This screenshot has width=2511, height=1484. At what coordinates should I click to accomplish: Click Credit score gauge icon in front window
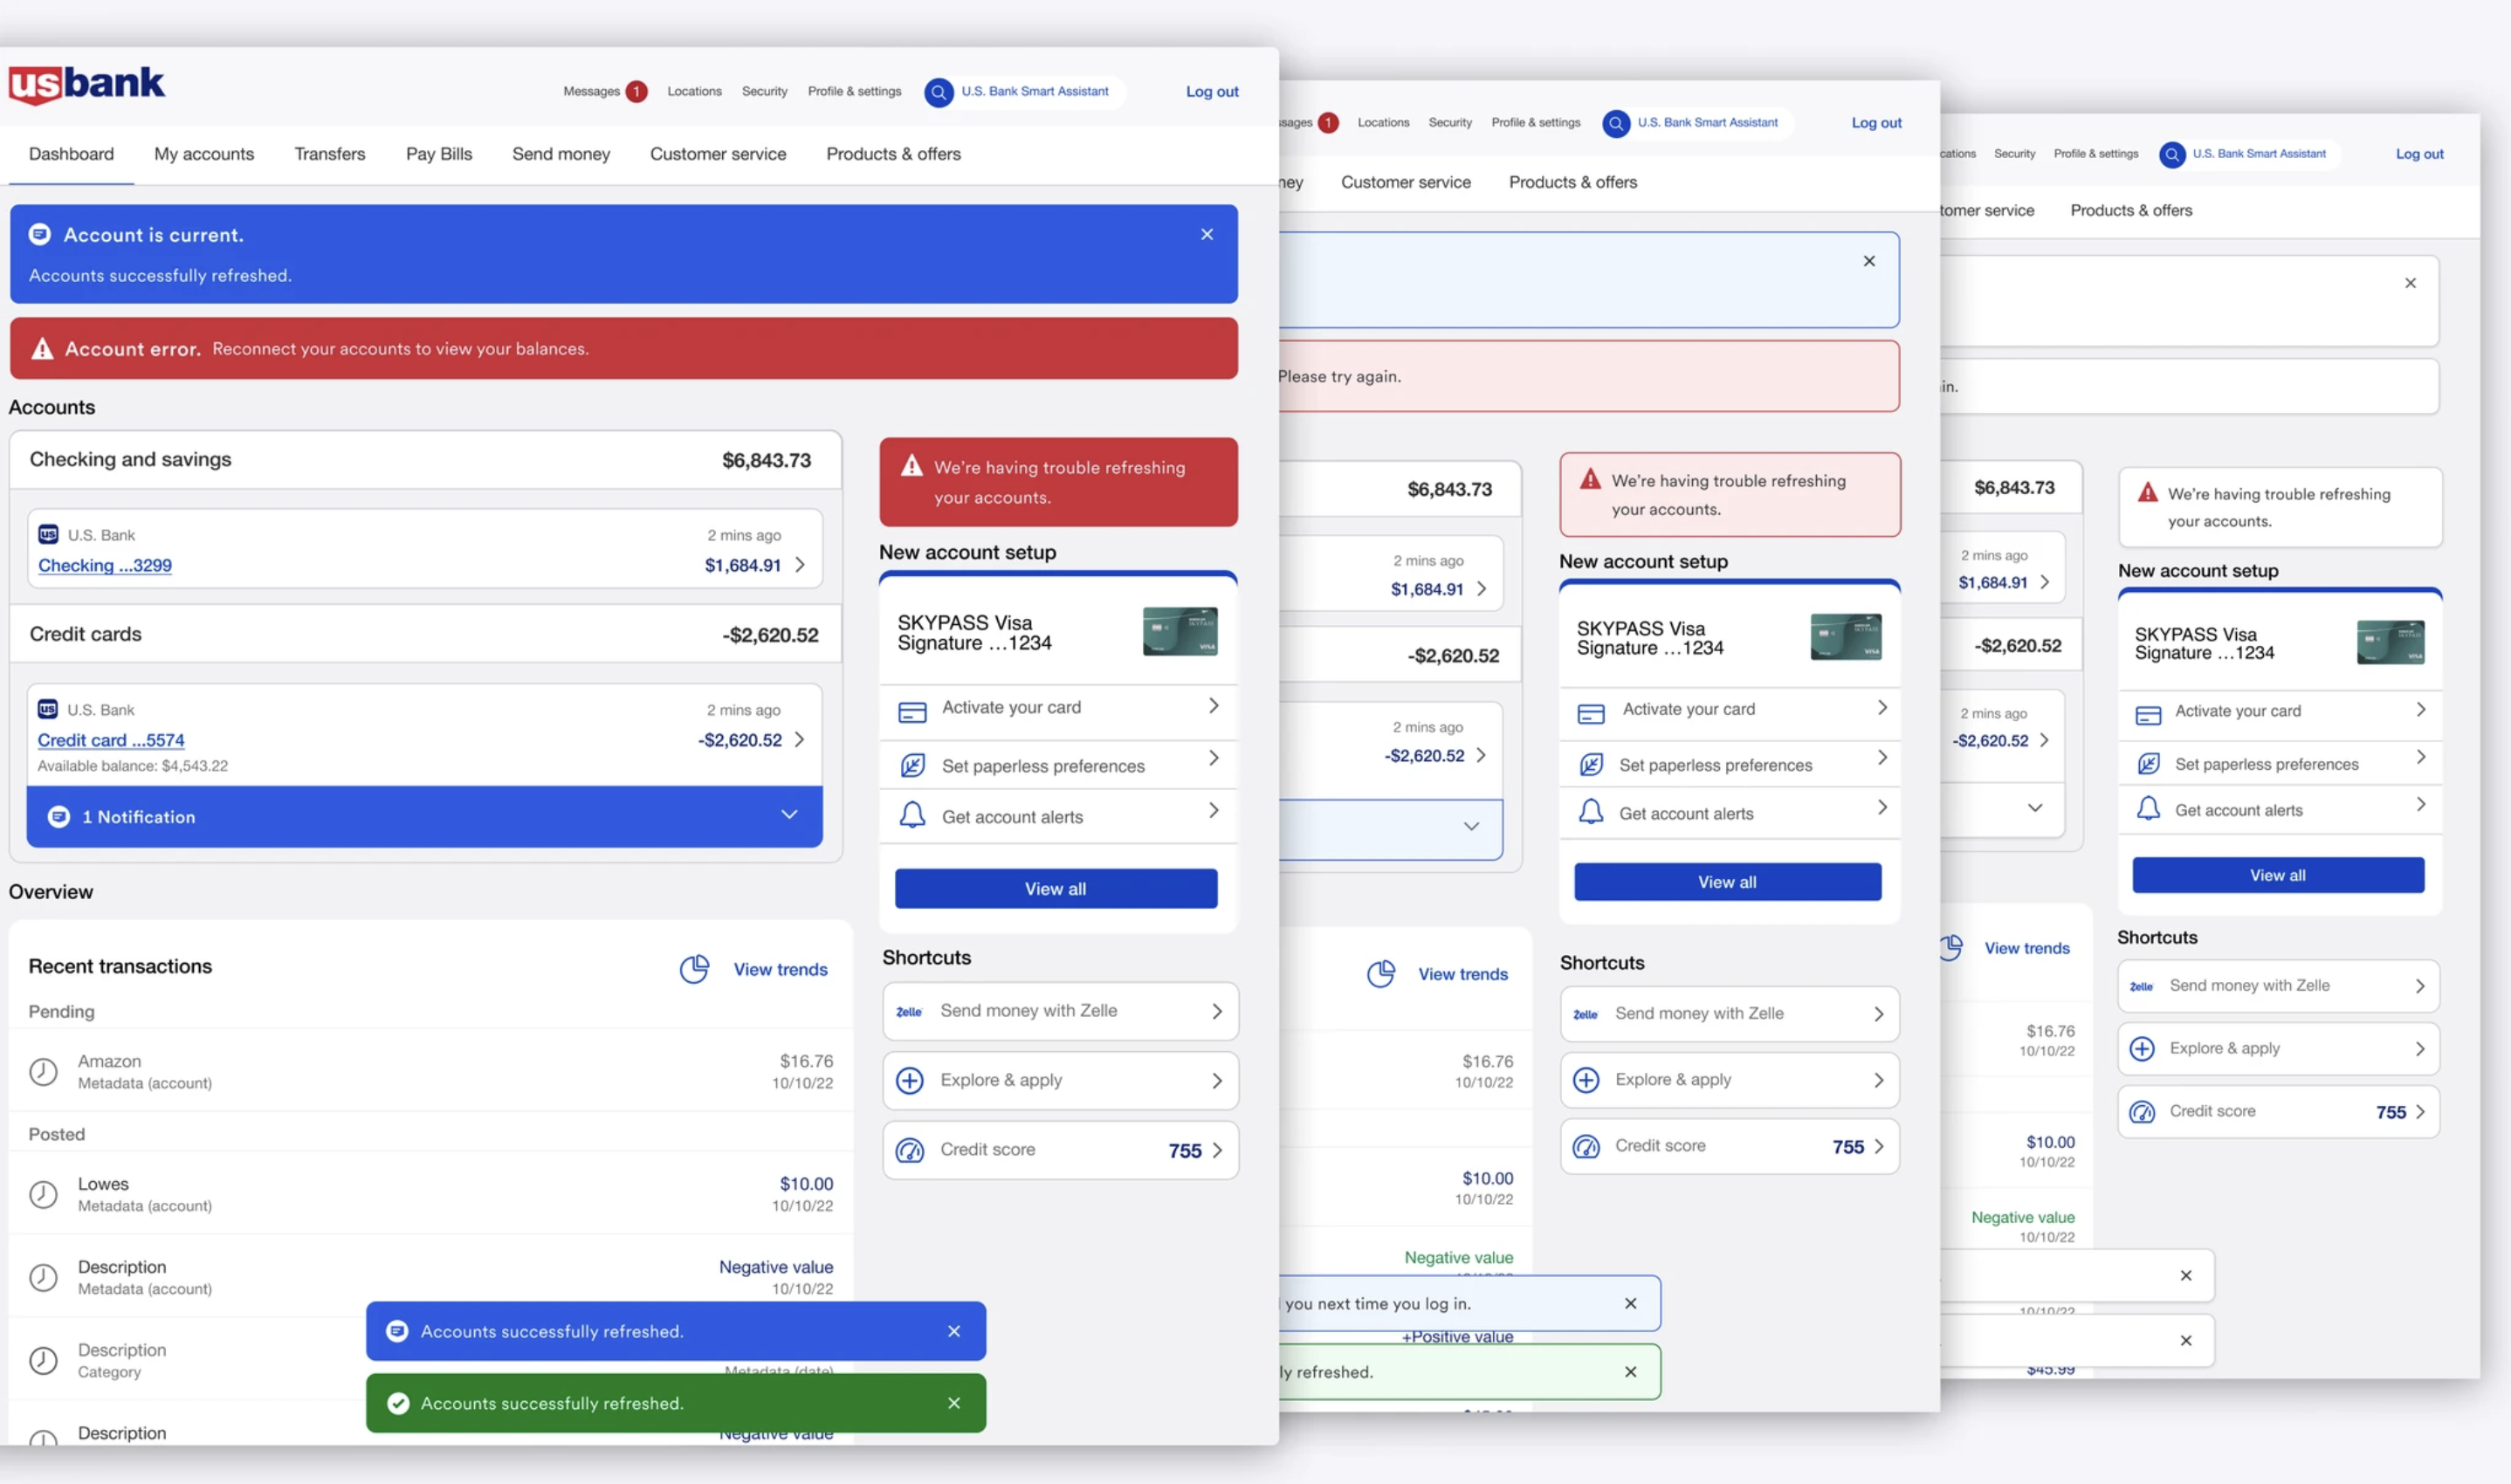coord(910,1150)
